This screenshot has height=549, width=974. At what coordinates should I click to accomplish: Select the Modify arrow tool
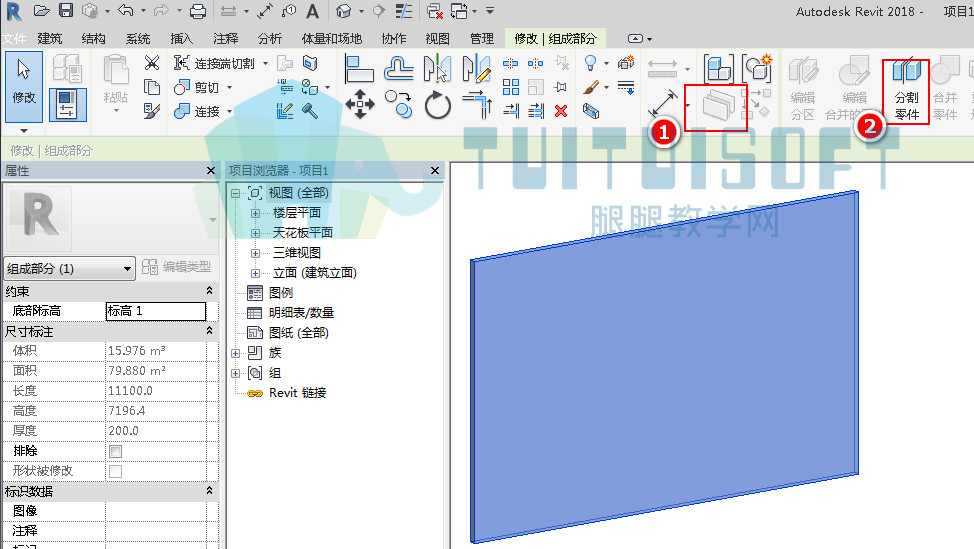coord(24,86)
